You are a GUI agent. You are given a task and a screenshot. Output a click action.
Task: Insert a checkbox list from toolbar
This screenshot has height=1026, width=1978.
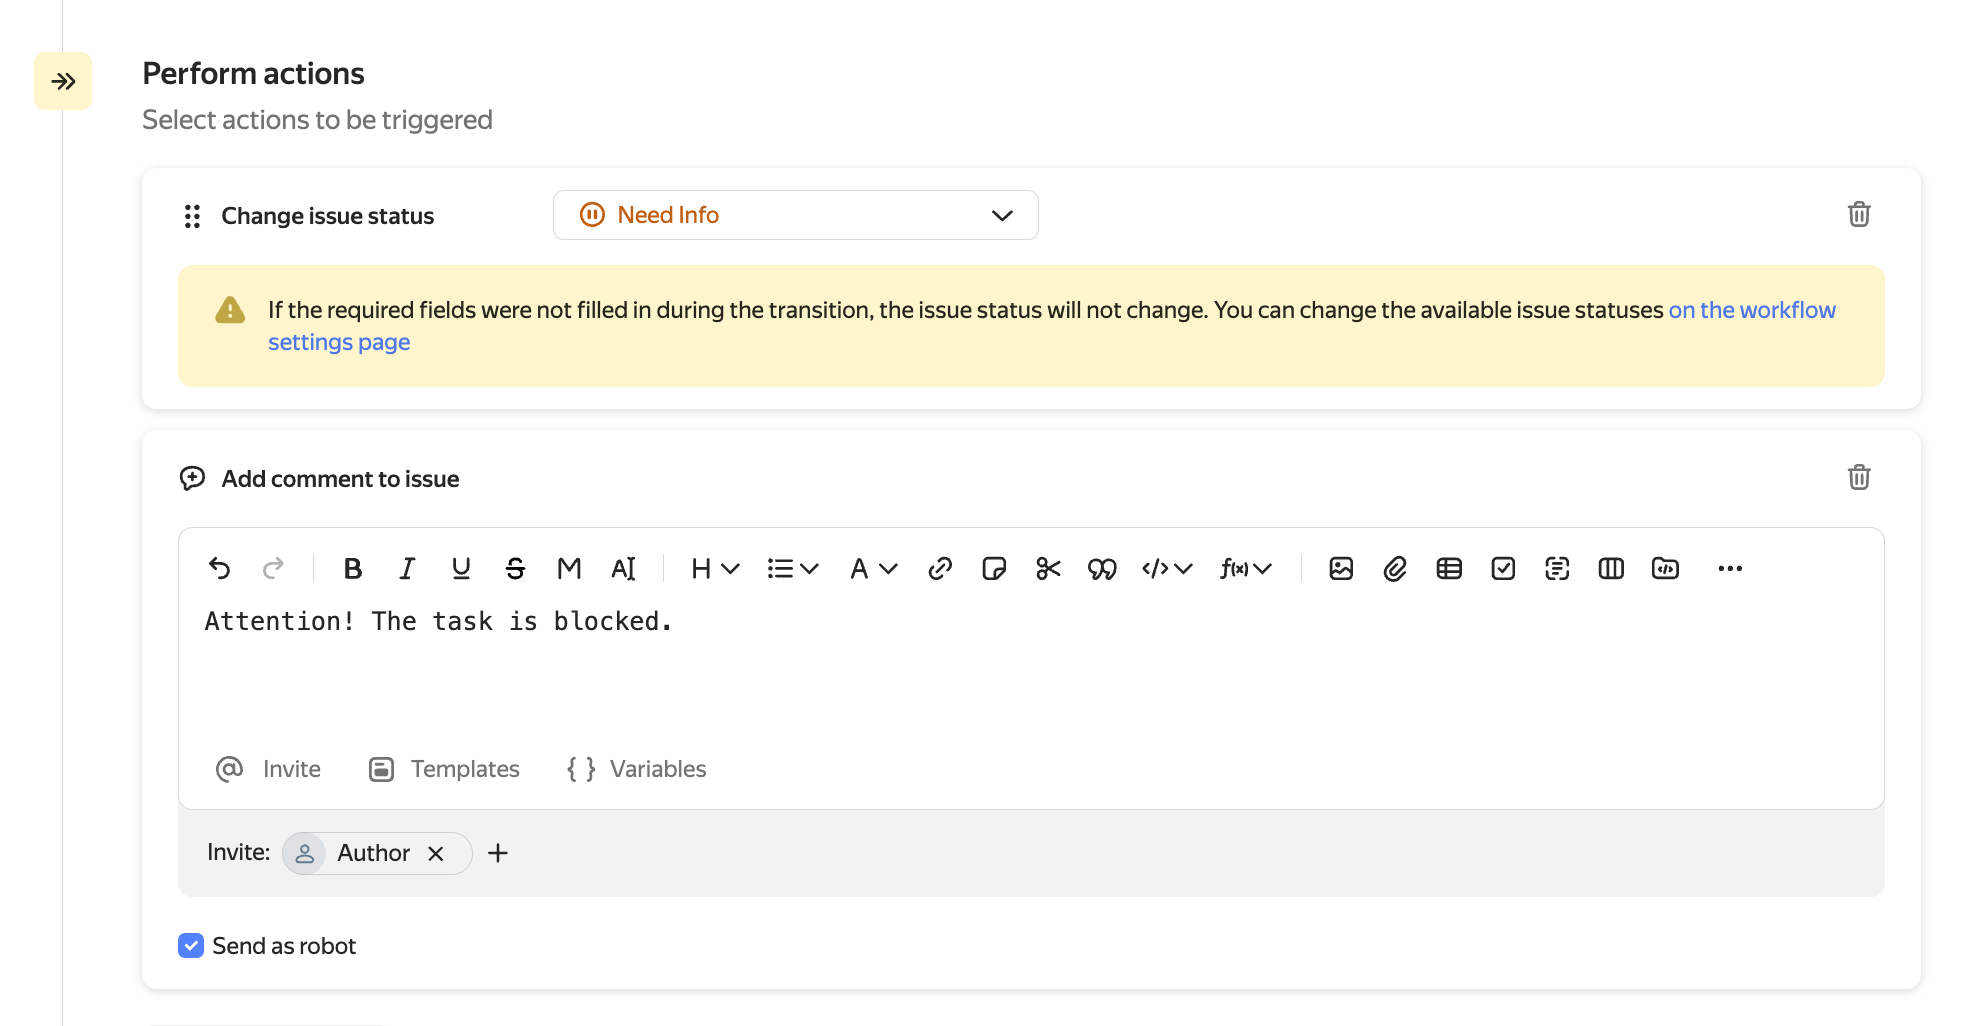point(1503,569)
